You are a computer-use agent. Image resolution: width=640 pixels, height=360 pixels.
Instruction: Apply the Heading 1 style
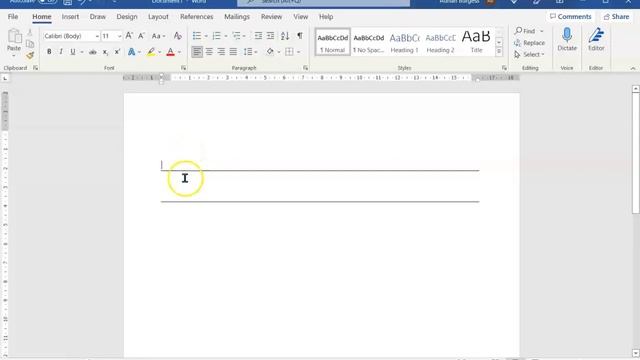click(x=404, y=42)
